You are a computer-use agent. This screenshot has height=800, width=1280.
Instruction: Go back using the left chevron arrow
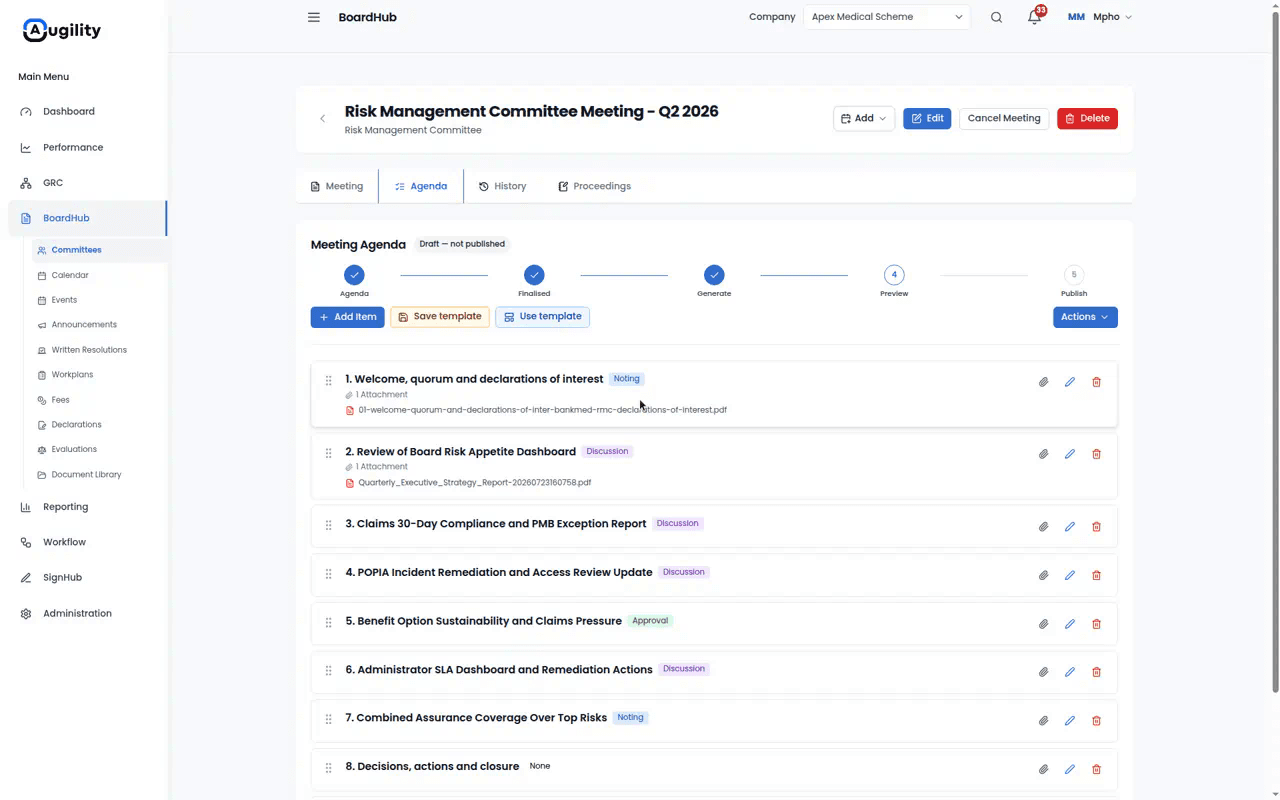point(322,118)
